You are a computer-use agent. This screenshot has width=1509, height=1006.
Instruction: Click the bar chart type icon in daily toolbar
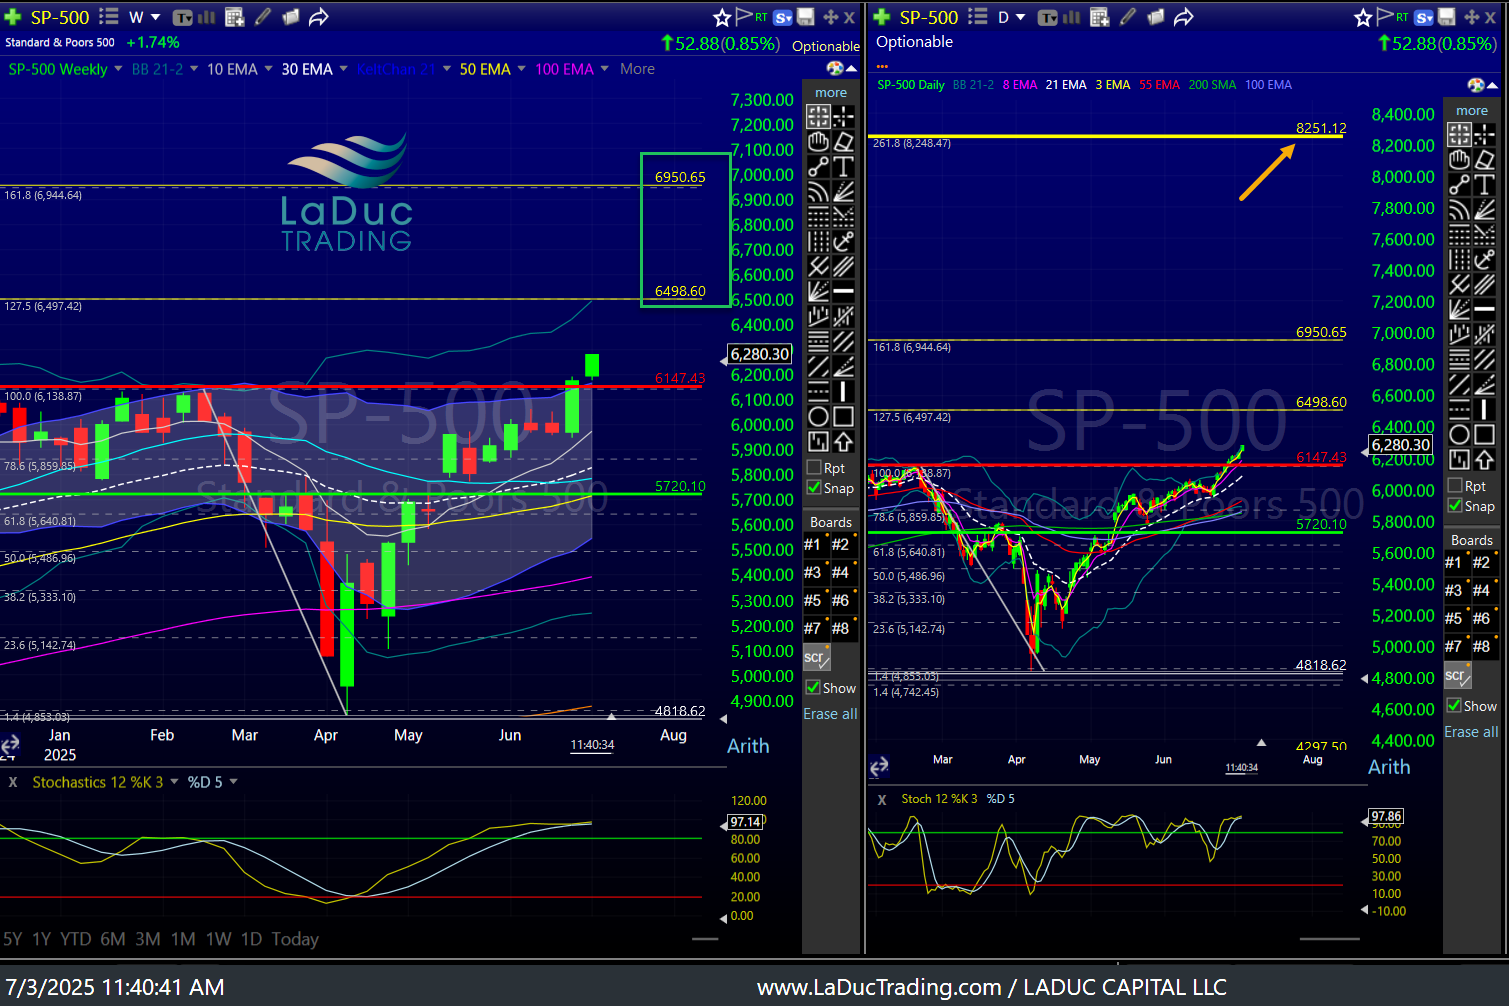pyautogui.click(x=1070, y=17)
